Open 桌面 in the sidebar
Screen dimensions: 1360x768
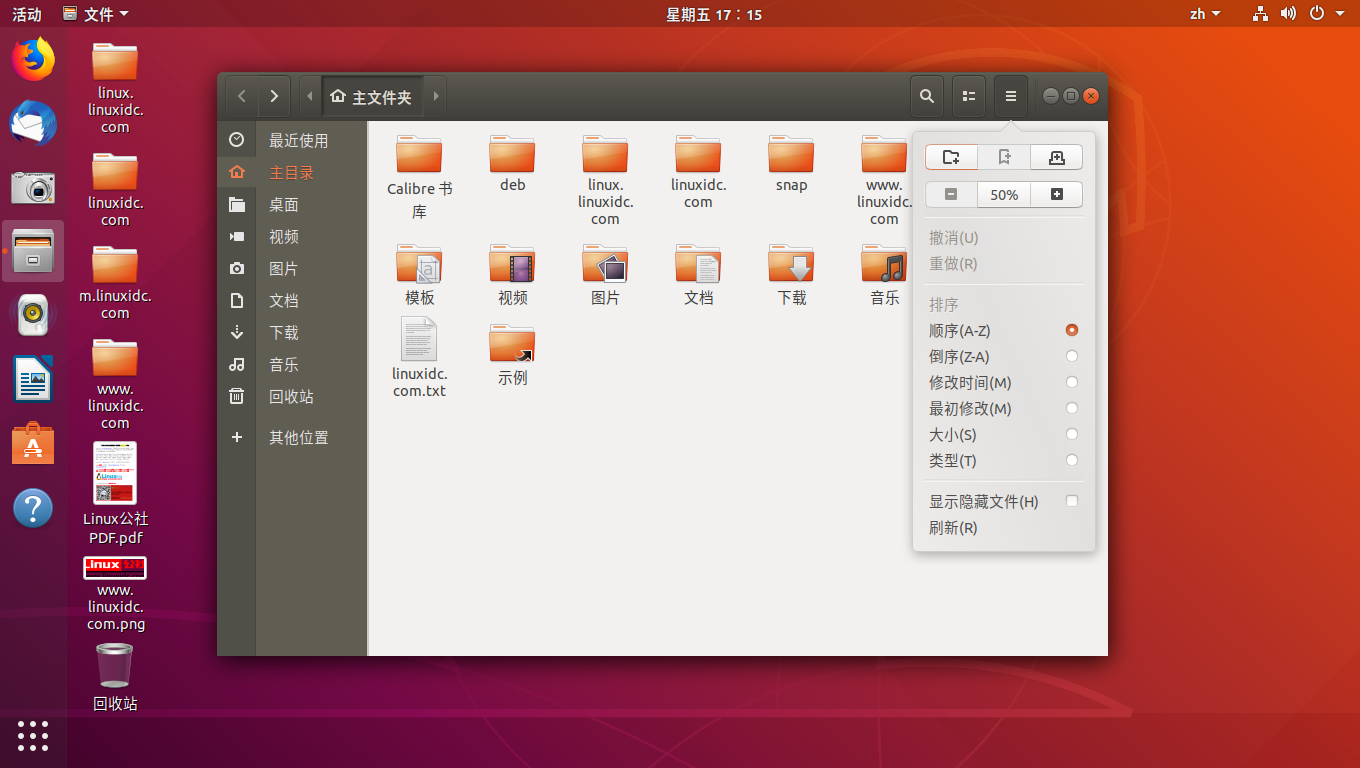click(292, 205)
